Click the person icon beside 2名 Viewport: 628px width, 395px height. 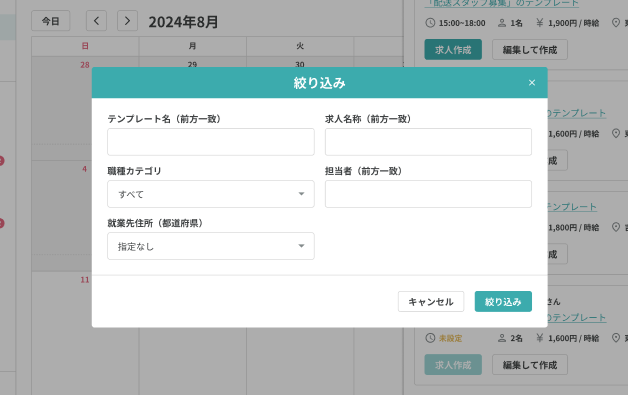pos(501,338)
